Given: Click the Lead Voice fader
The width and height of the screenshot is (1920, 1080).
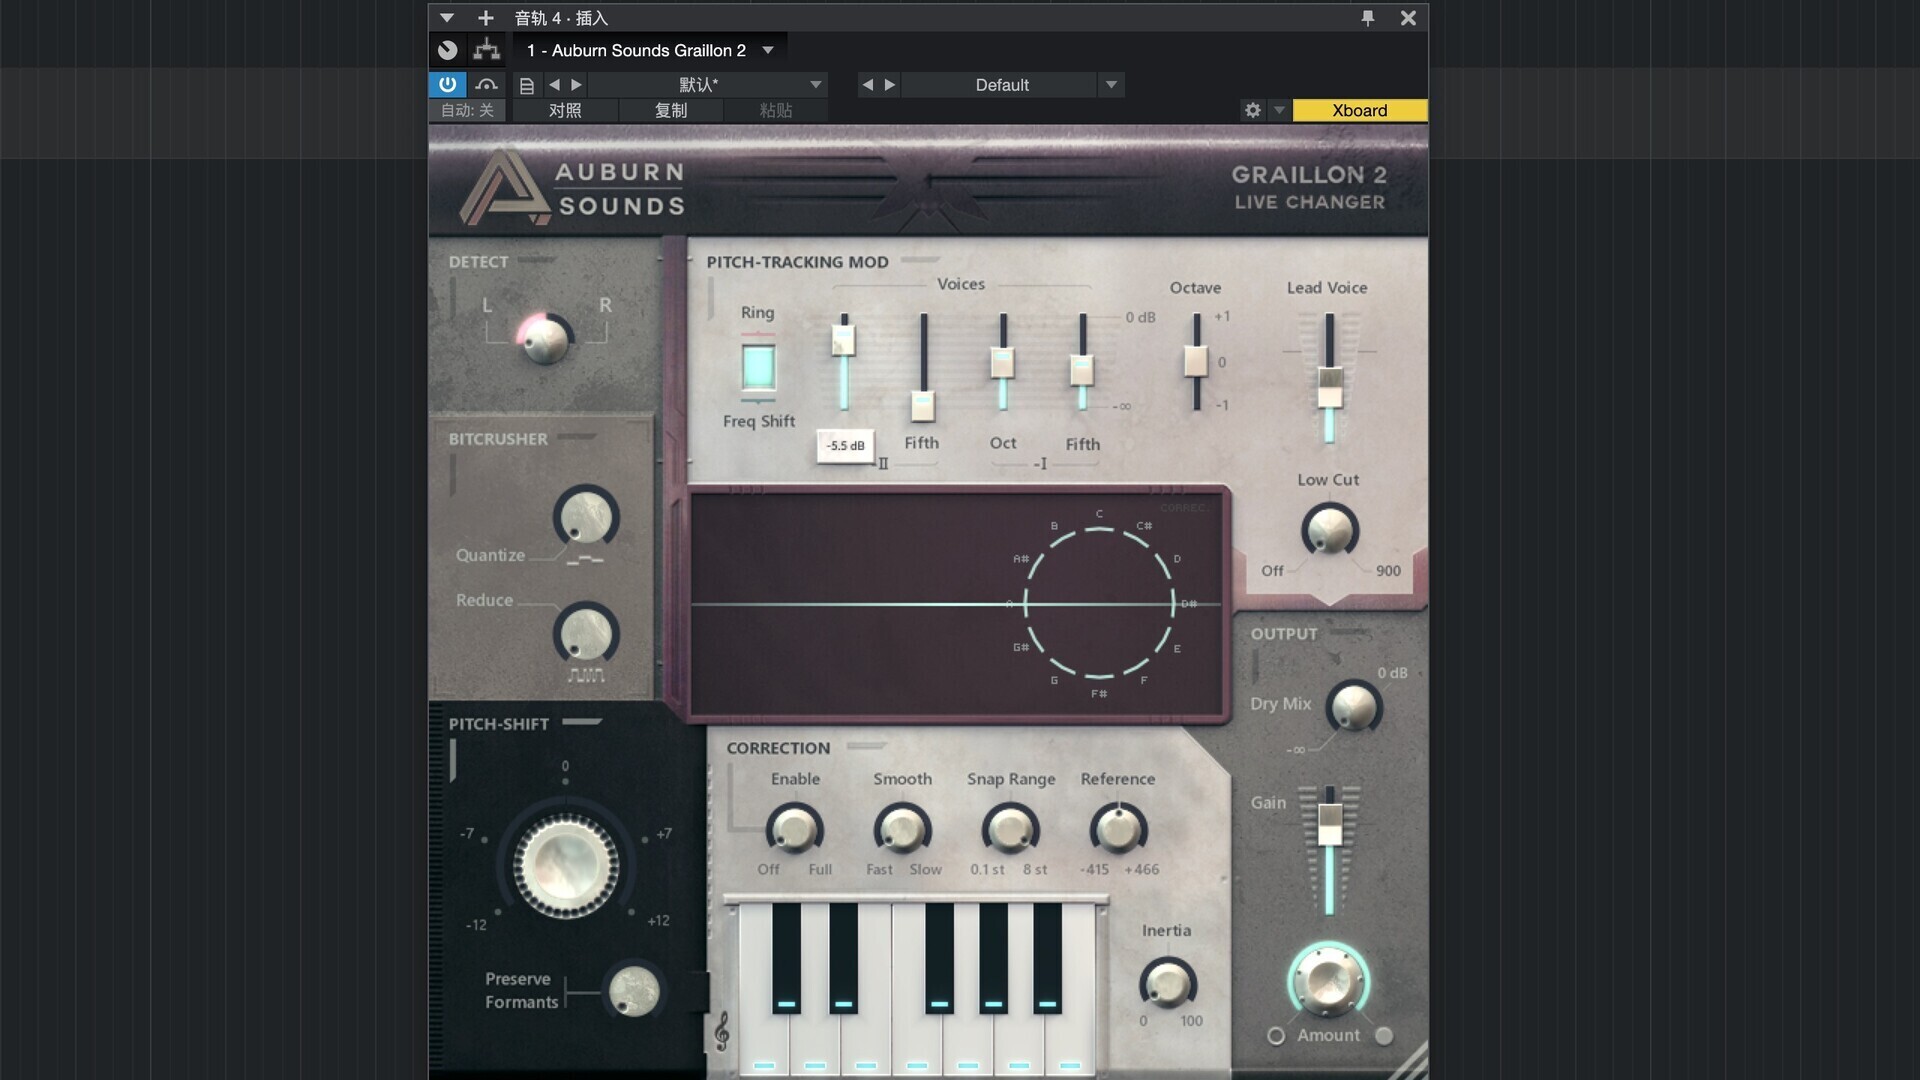Looking at the screenshot, I should [1329, 387].
